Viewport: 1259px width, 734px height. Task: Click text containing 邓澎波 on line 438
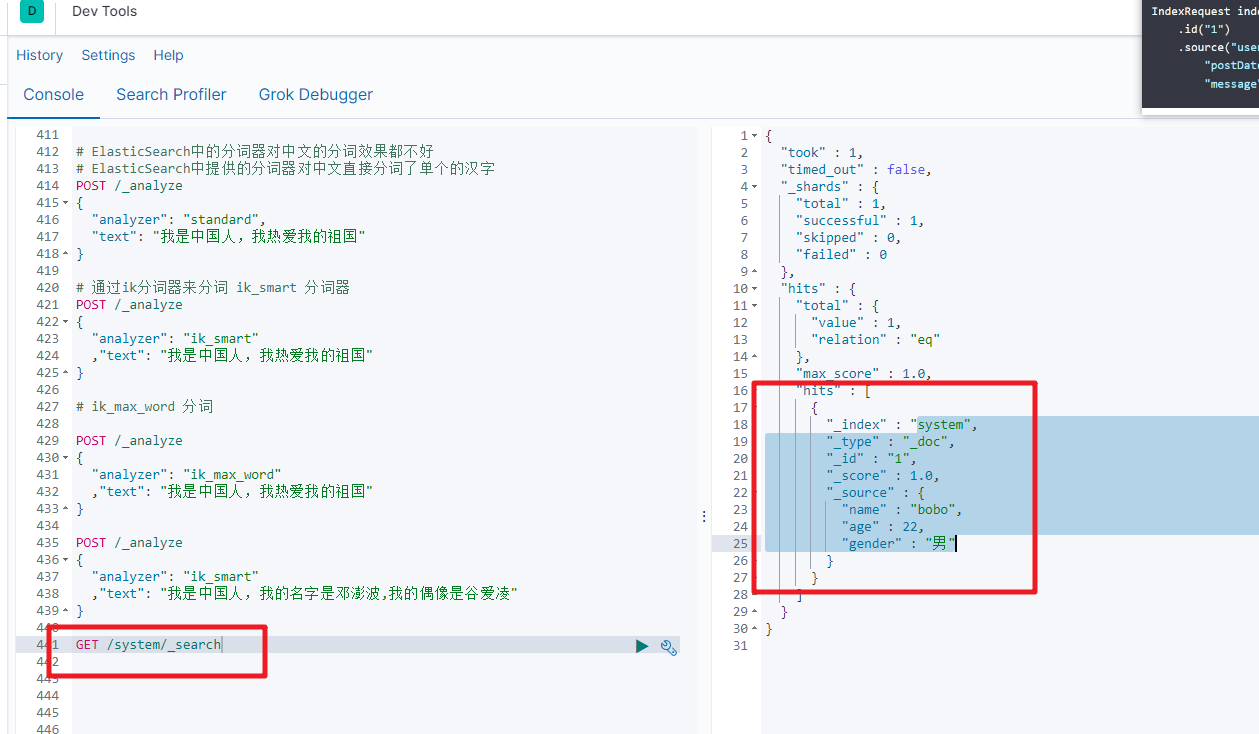[339, 593]
